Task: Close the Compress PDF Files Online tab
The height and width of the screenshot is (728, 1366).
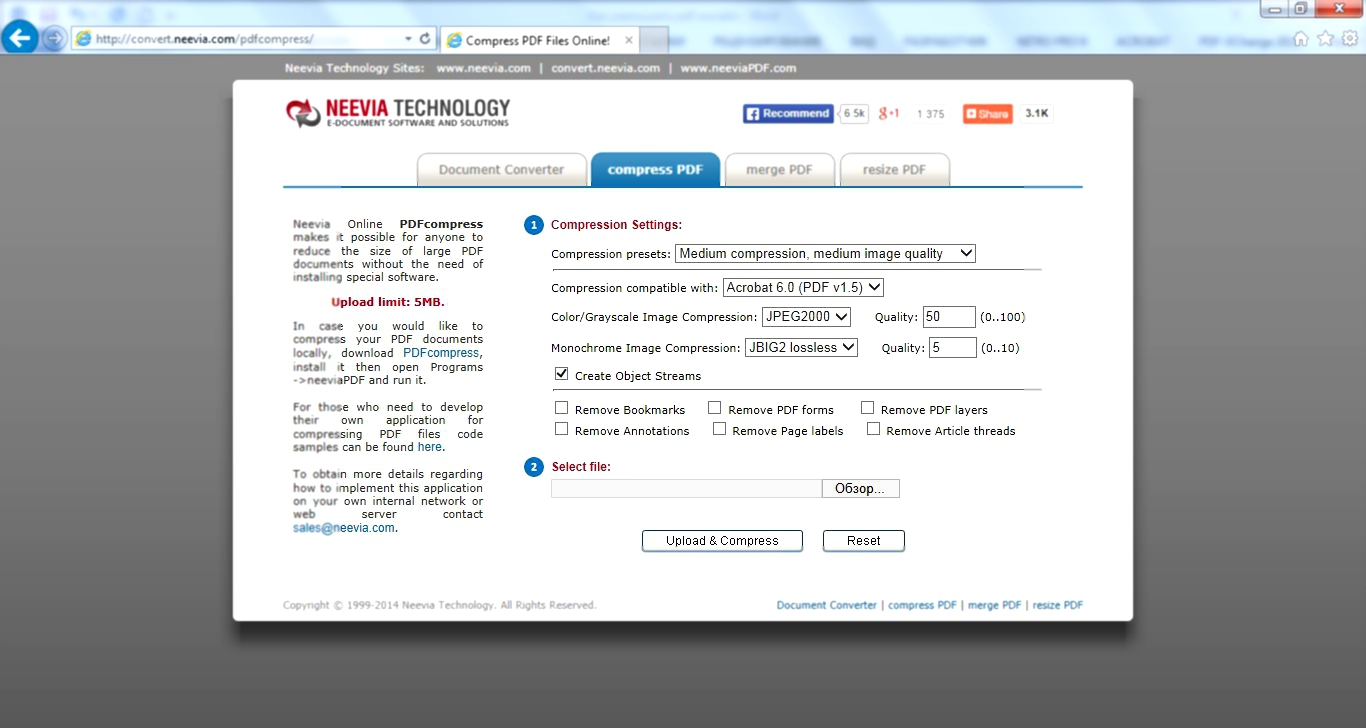Action: coord(629,40)
